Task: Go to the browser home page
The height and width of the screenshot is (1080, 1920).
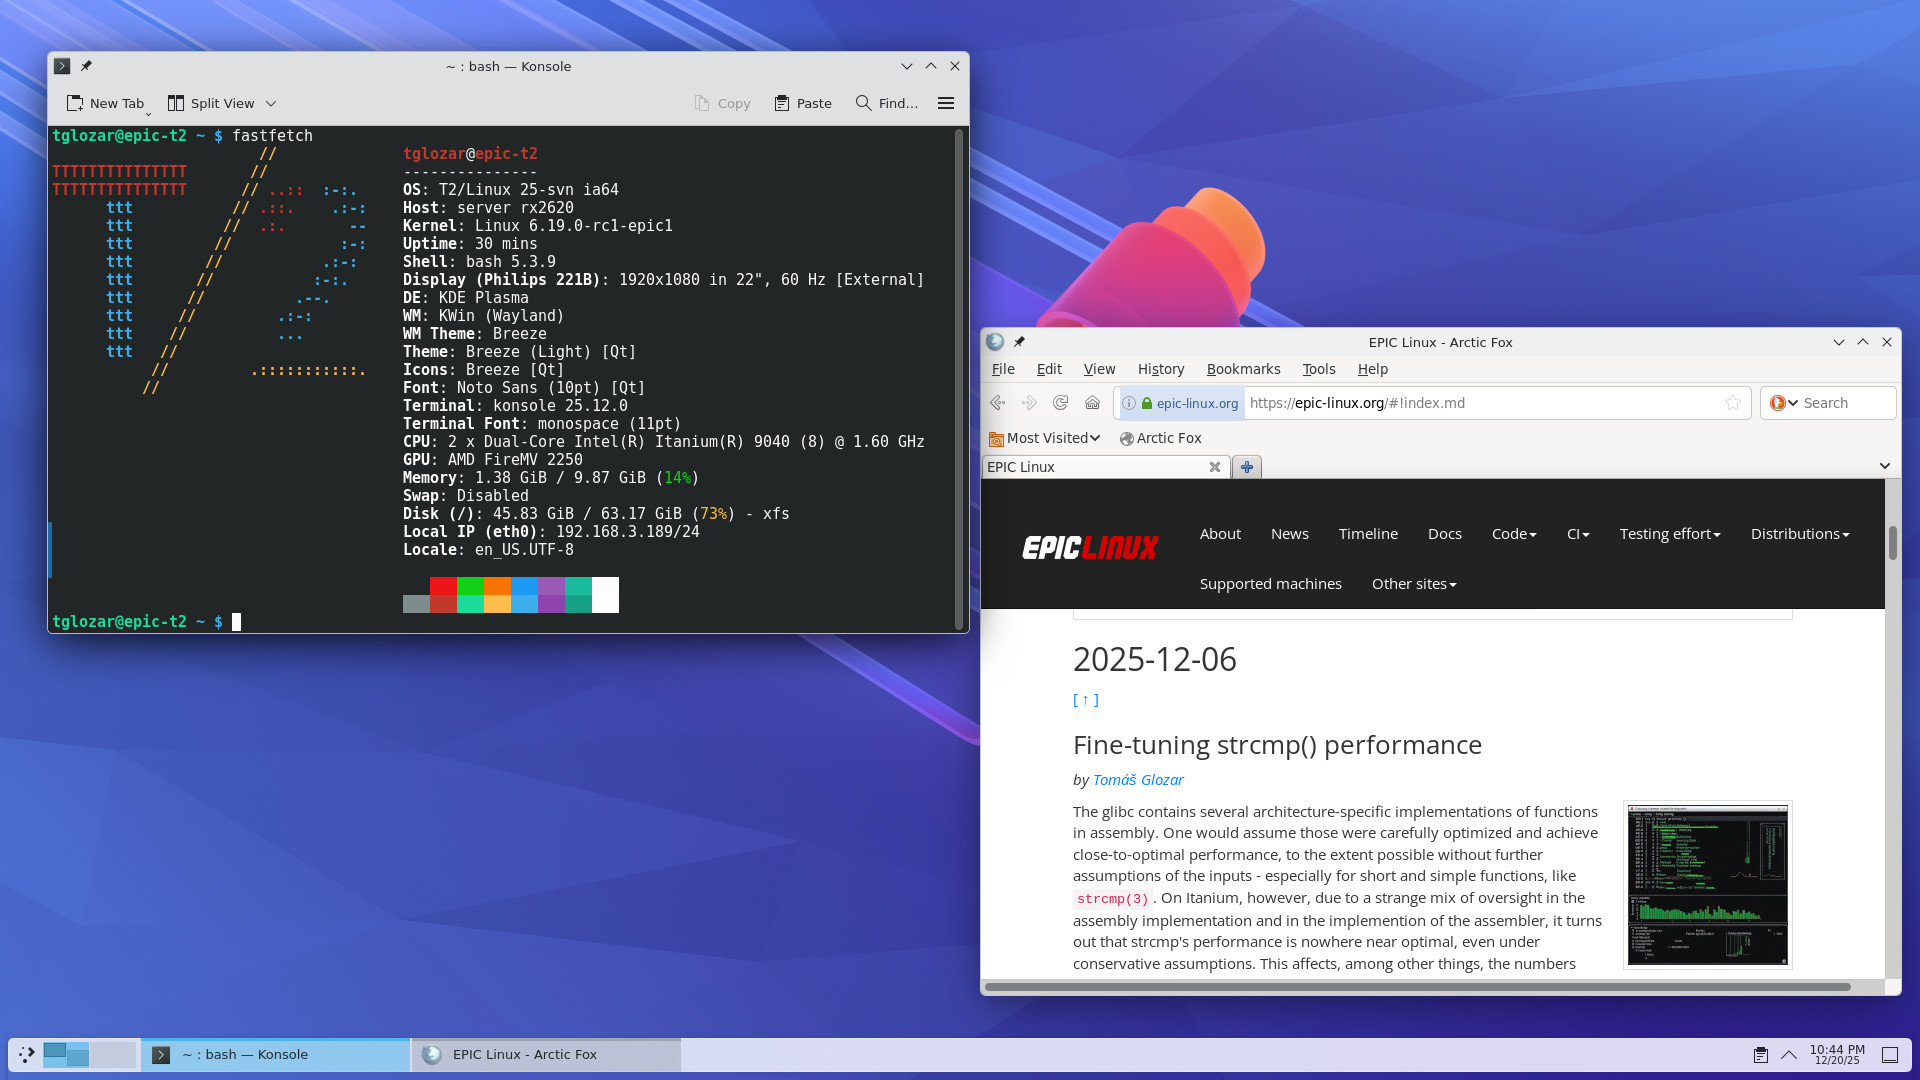Action: tap(1092, 403)
